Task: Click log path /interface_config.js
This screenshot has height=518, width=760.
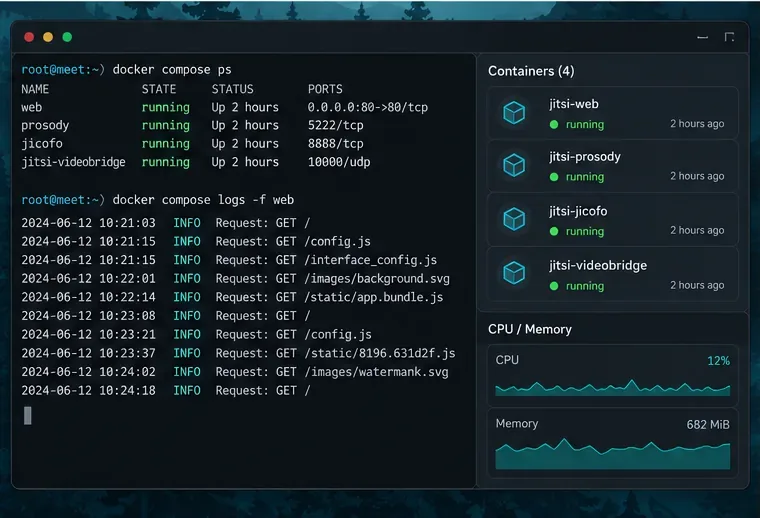Action: click(x=371, y=260)
